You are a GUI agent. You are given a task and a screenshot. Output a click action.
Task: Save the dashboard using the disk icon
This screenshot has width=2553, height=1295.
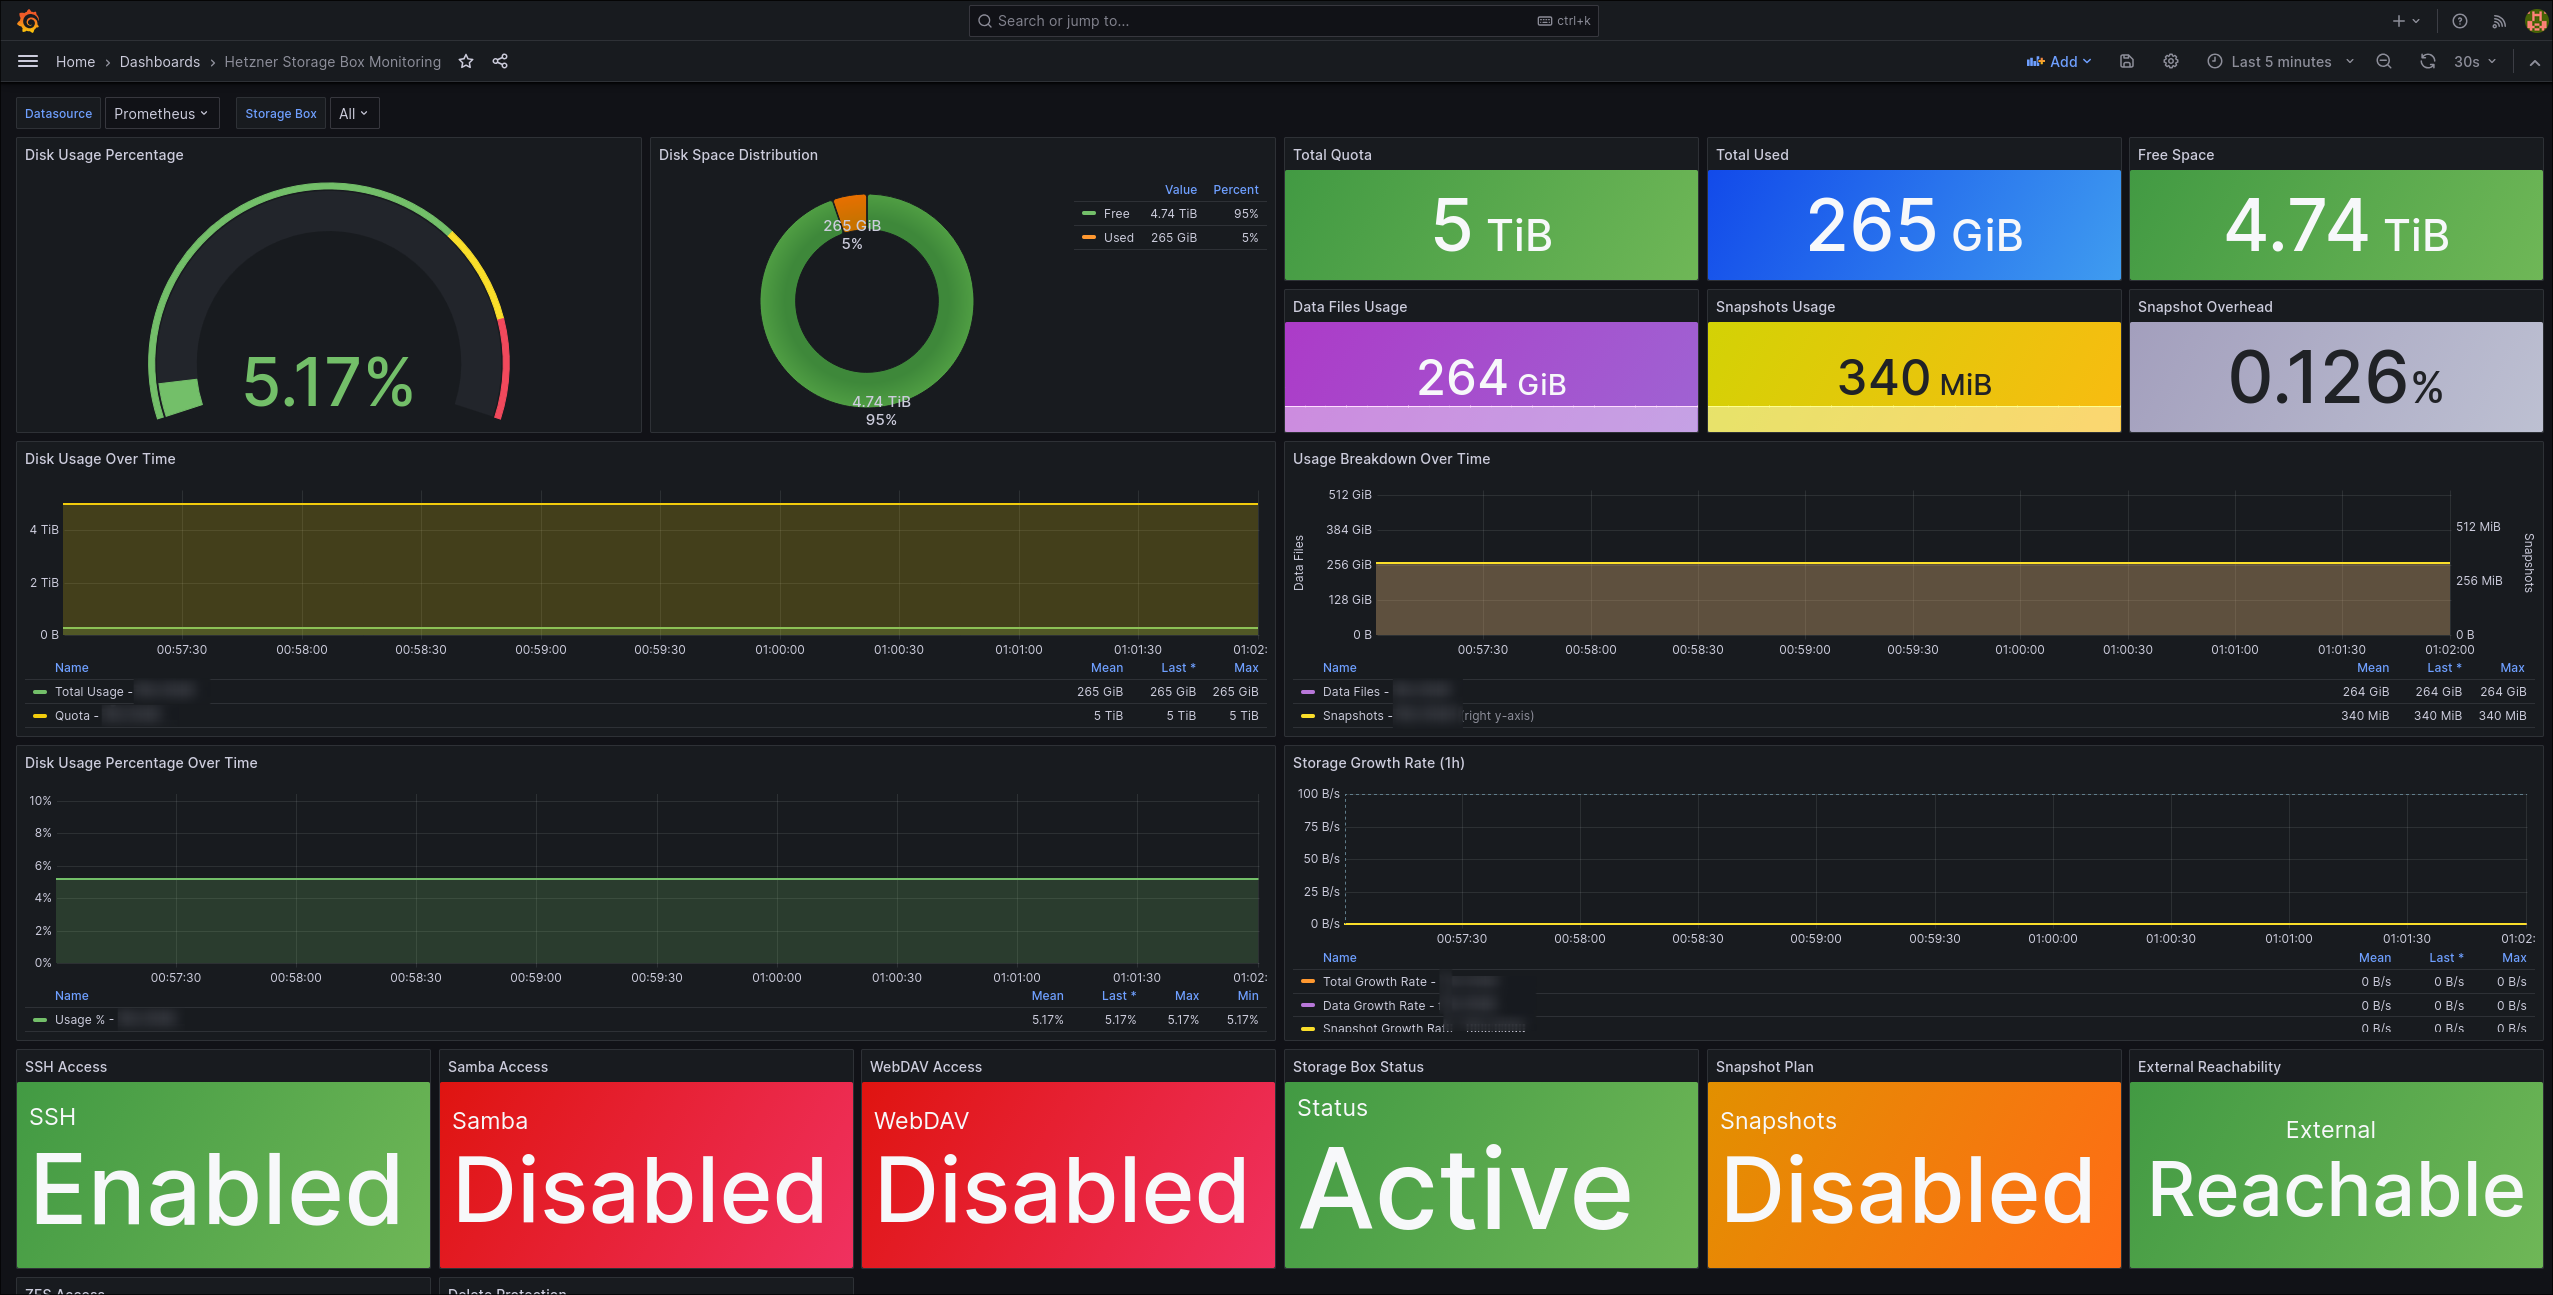2127,61
